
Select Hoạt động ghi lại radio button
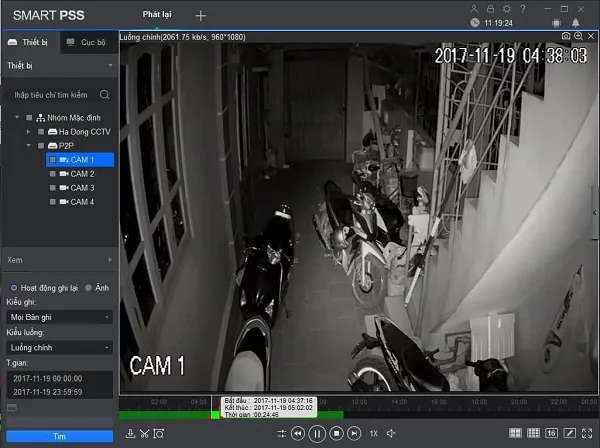point(14,287)
